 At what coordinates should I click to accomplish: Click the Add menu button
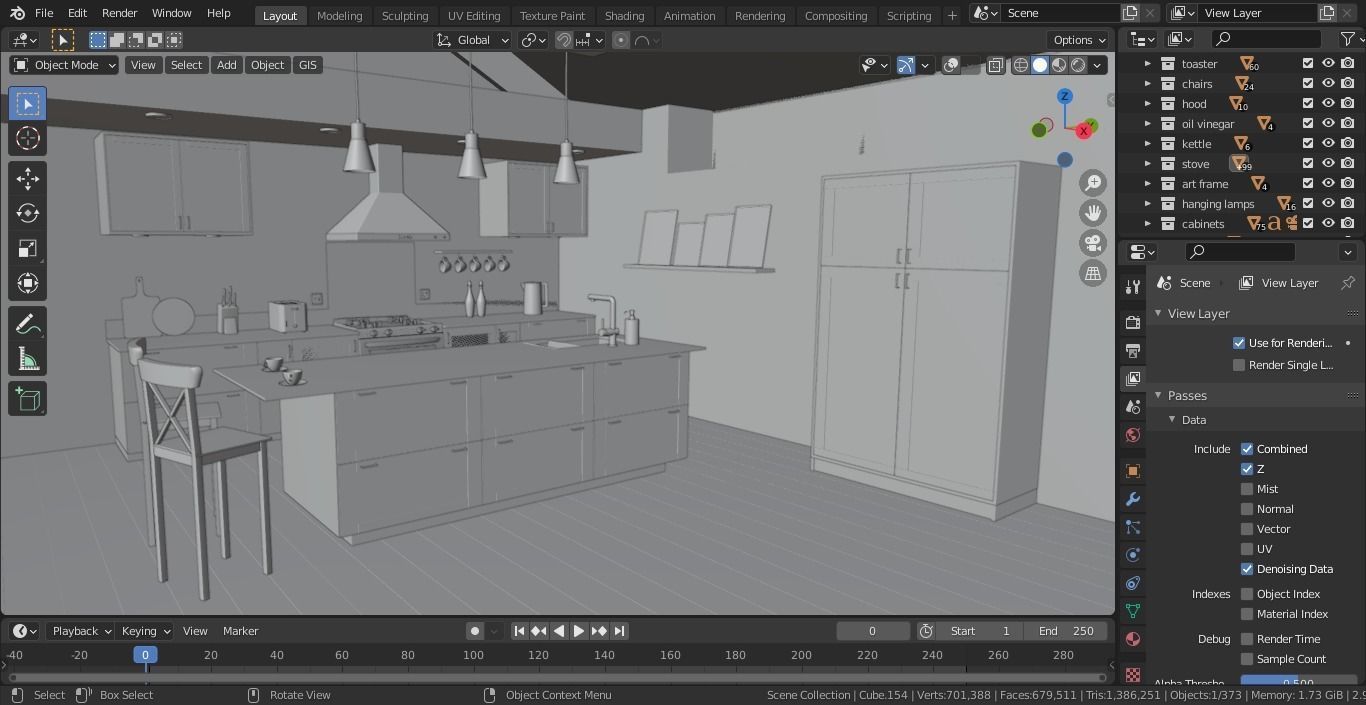[227, 65]
